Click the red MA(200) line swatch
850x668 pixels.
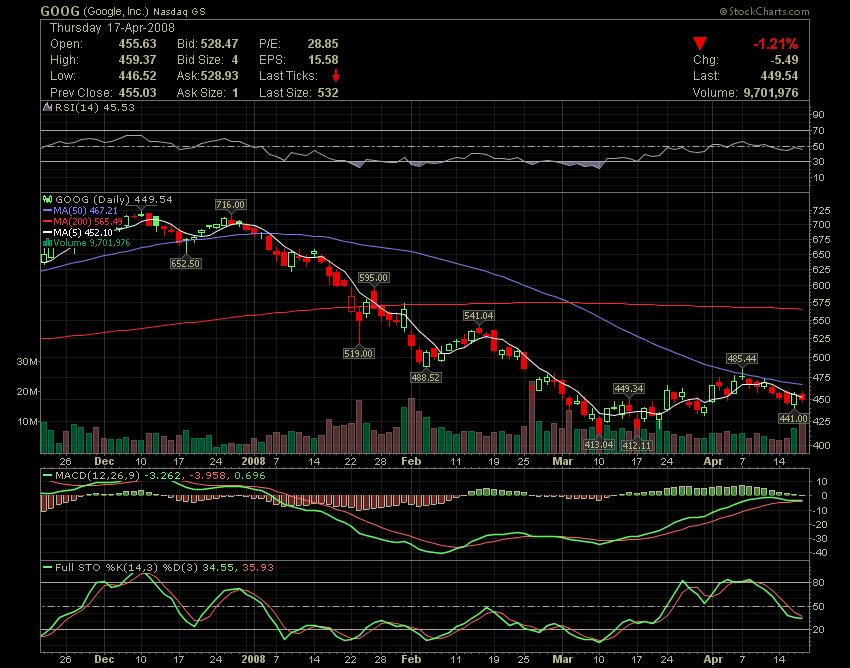tap(48, 221)
